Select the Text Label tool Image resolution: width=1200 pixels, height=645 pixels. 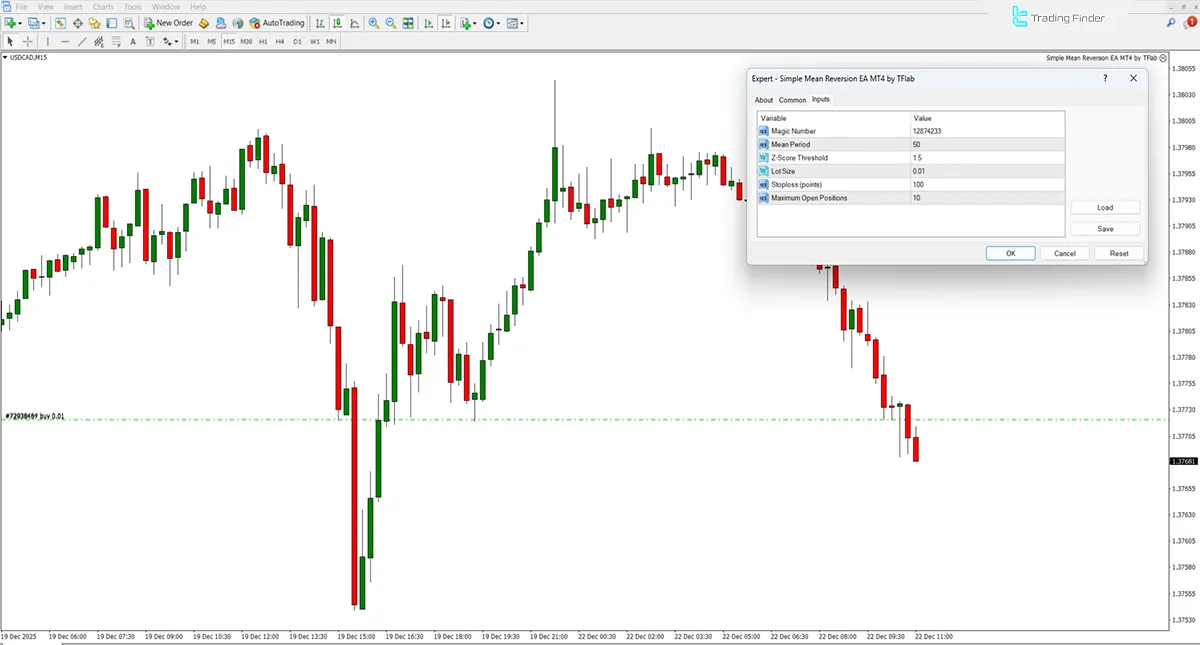point(150,41)
